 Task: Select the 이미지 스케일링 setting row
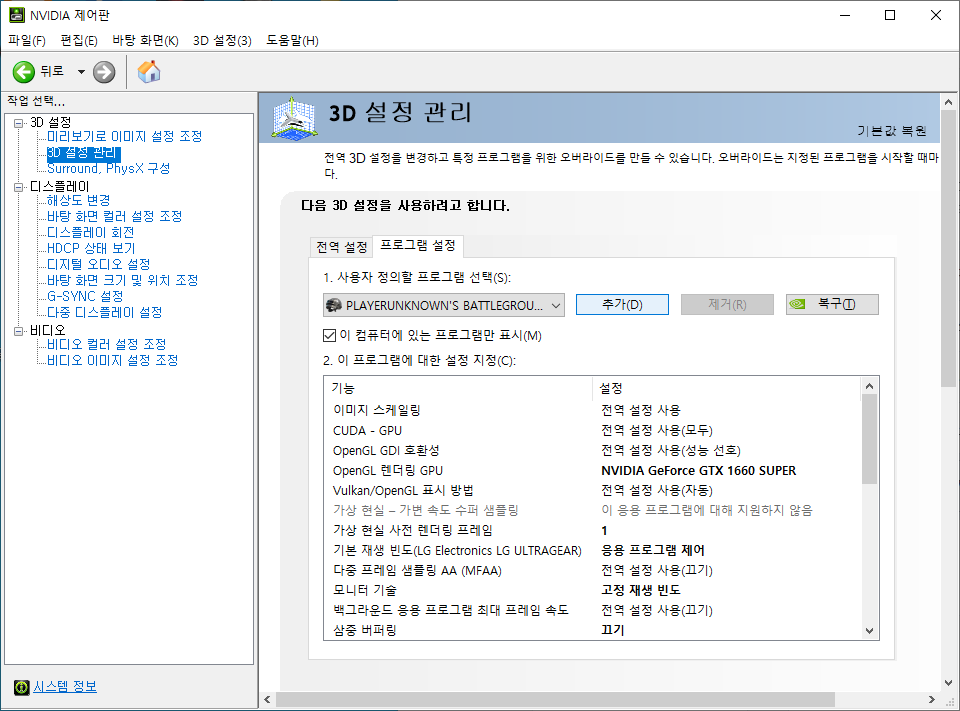592,410
